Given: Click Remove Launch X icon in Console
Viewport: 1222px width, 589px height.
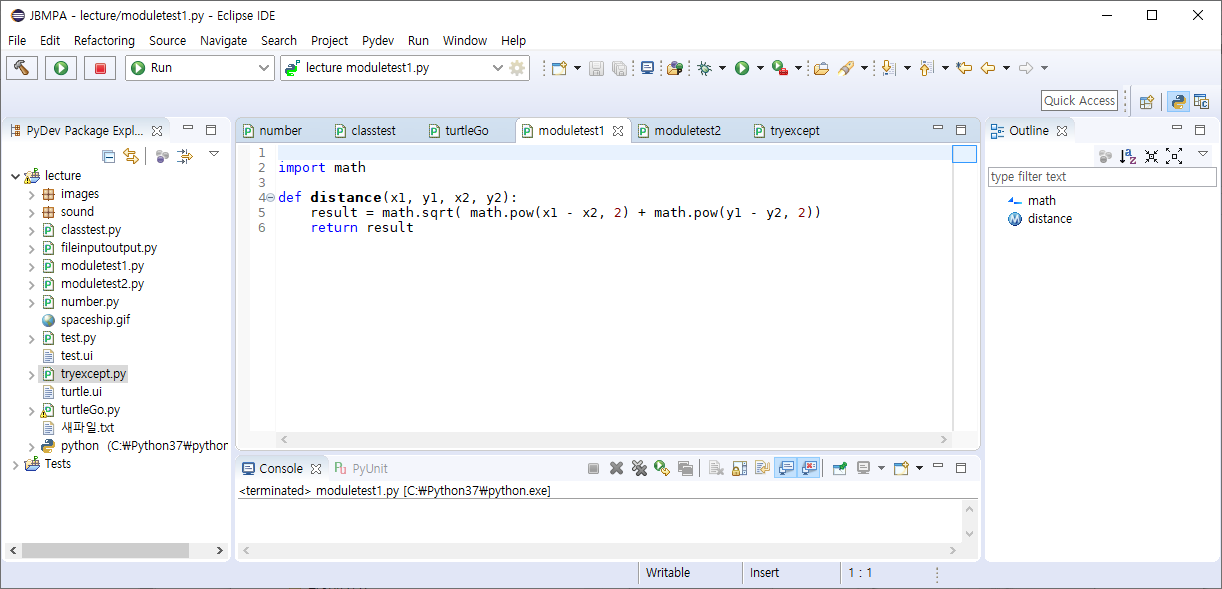Looking at the screenshot, I should 617,468.
